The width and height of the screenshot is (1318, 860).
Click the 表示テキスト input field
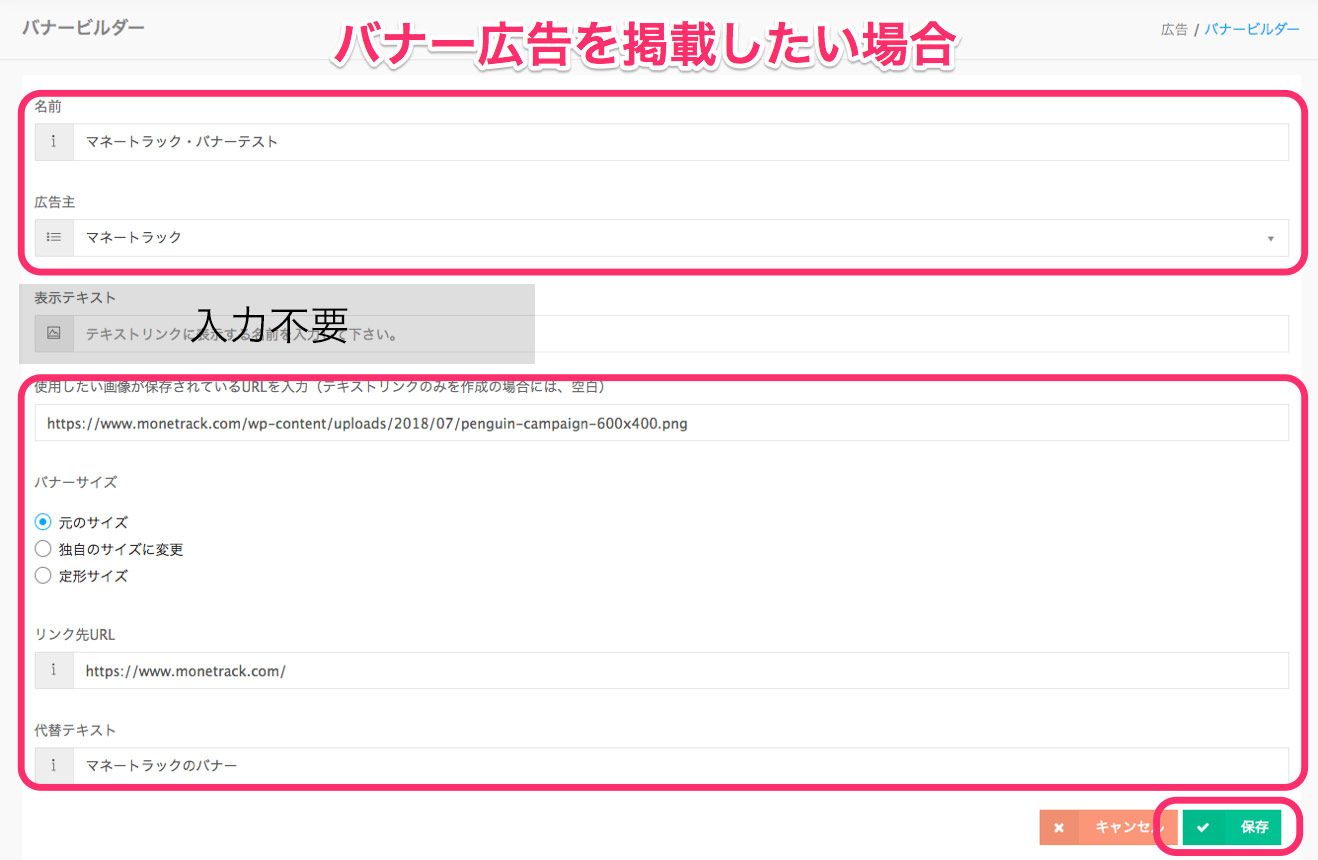click(681, 334)
